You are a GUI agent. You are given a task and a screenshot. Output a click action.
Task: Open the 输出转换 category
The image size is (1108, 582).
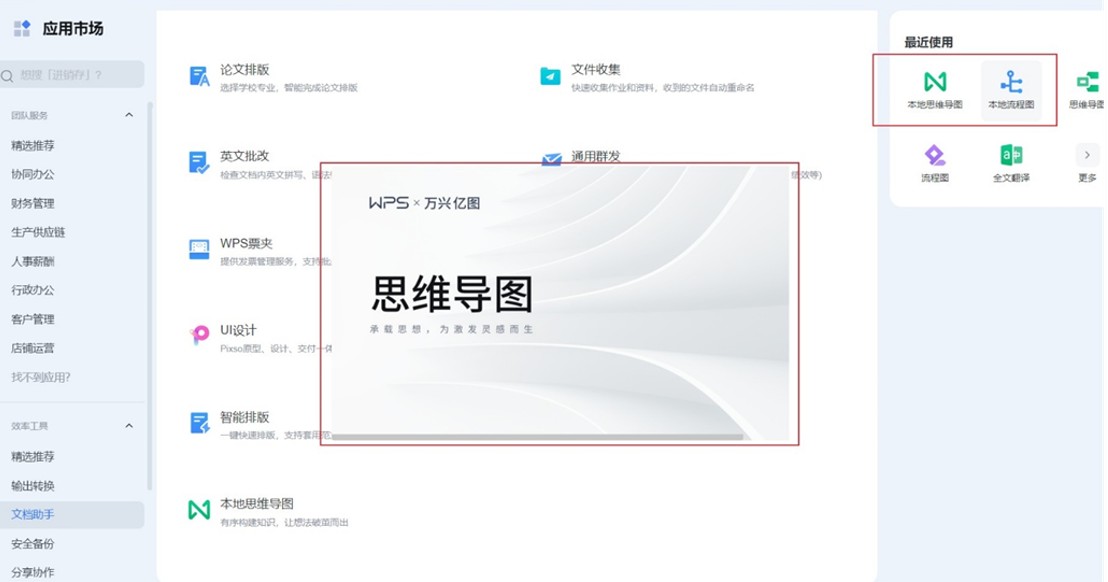point(33,486)
